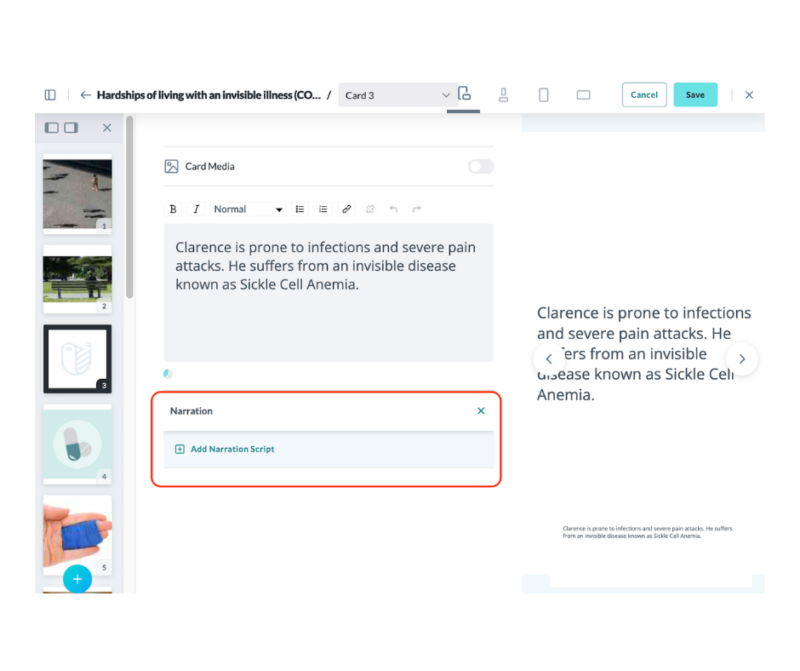Insert a hyperlink in the card text
This screenshot has width=800, height=671.
(346, 209)
